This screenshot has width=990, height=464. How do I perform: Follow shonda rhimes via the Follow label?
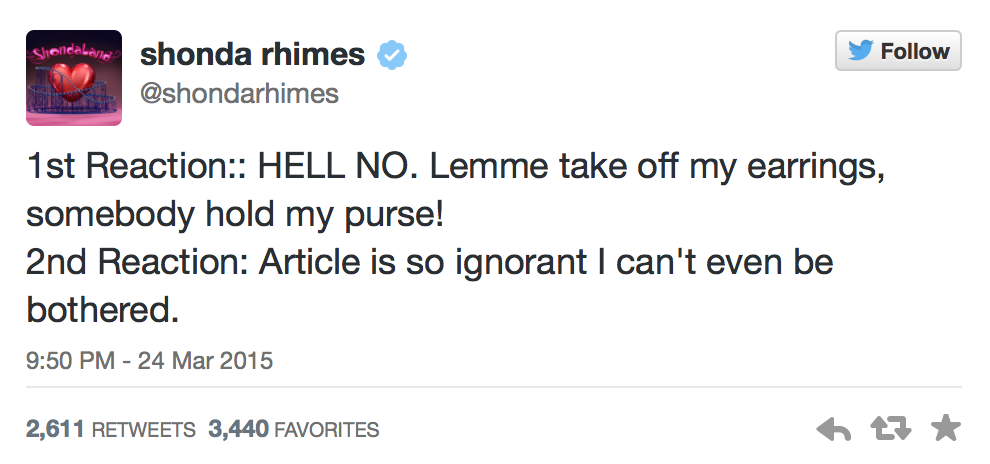(x=914, y=51)
